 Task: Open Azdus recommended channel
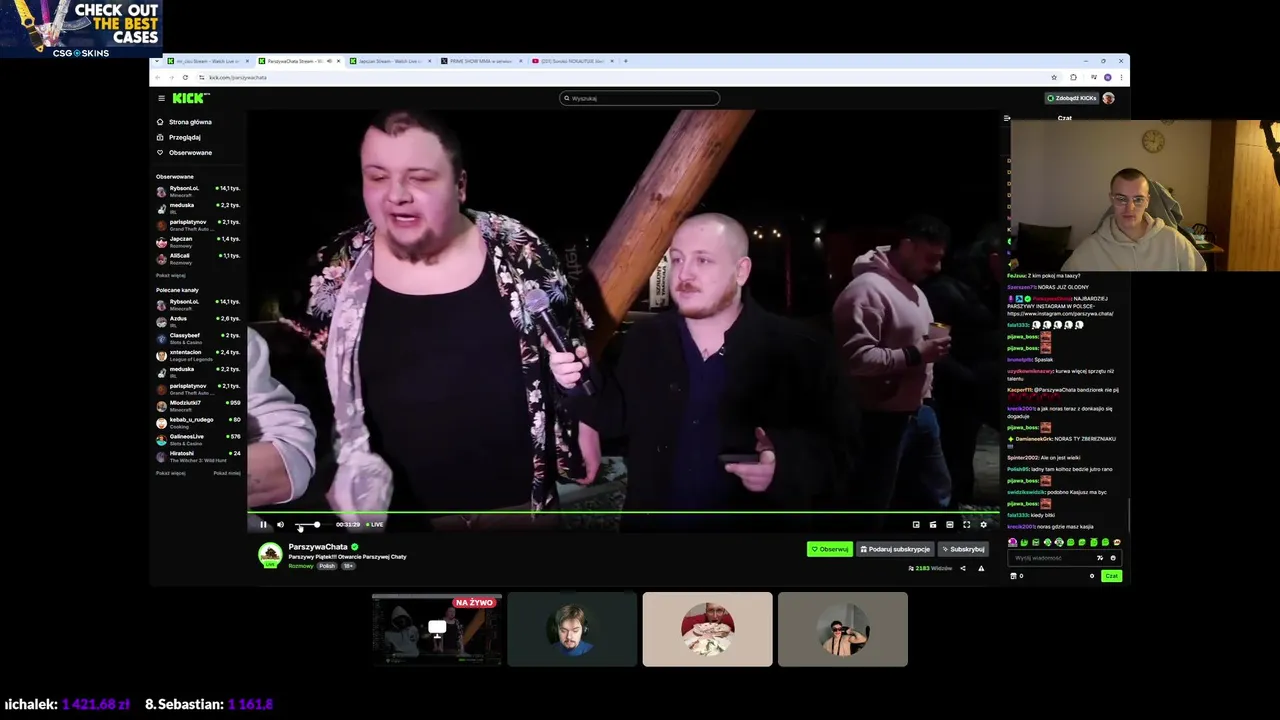coord(198,320)
